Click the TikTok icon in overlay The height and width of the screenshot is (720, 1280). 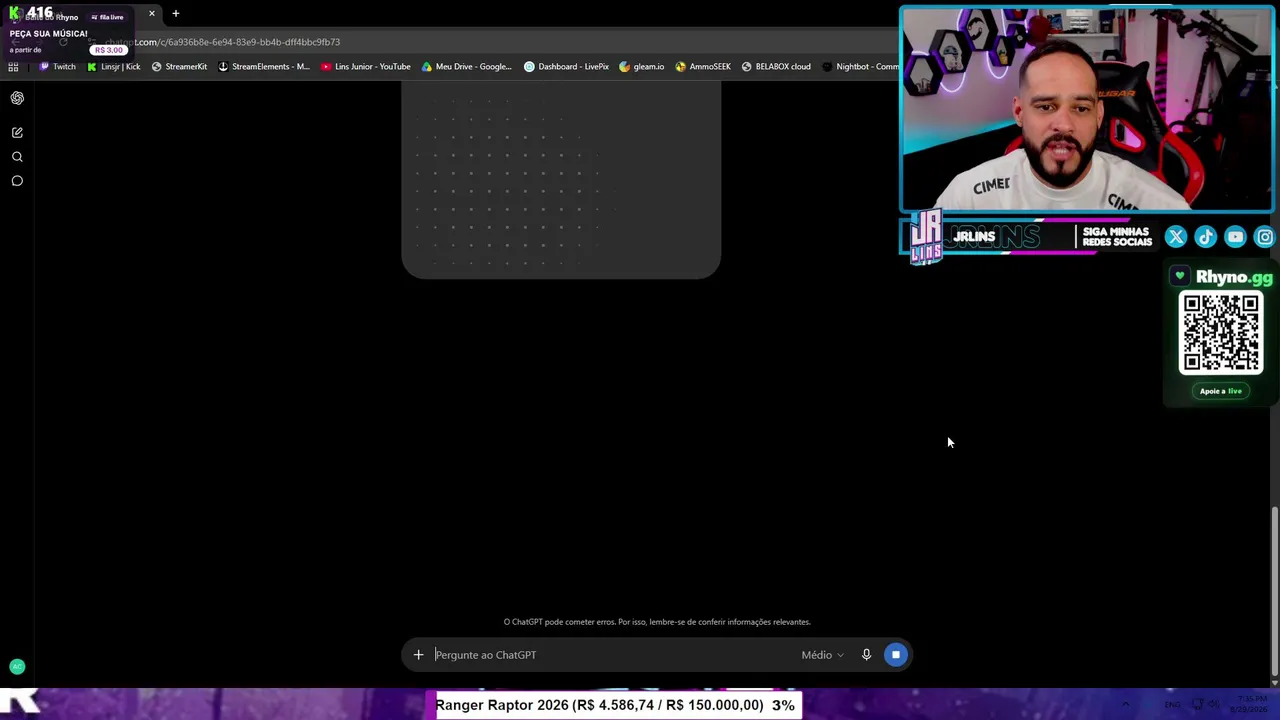pyautogui.click(x=1205, y=237)
